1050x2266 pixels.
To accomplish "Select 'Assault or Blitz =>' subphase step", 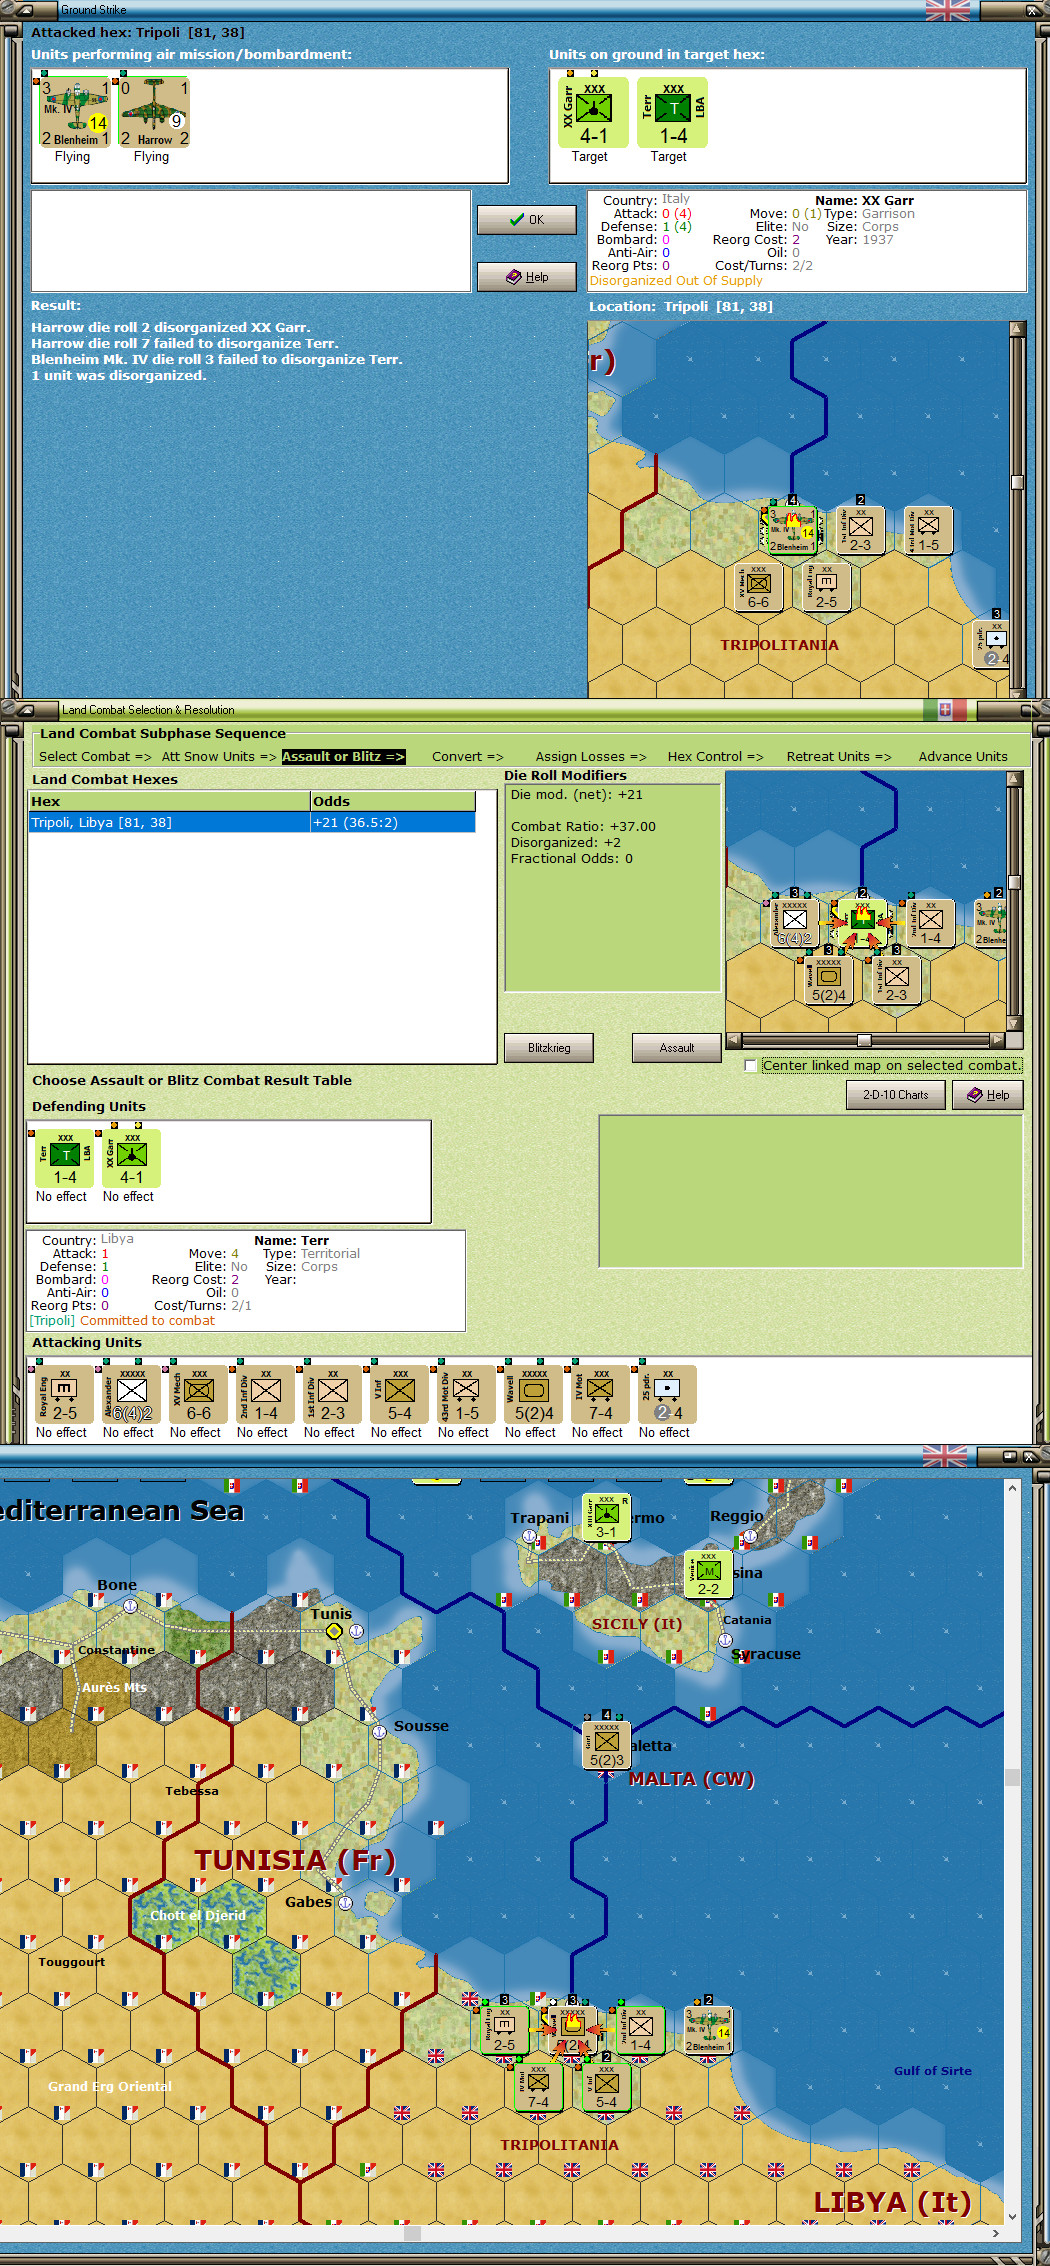I will point(343,757).
